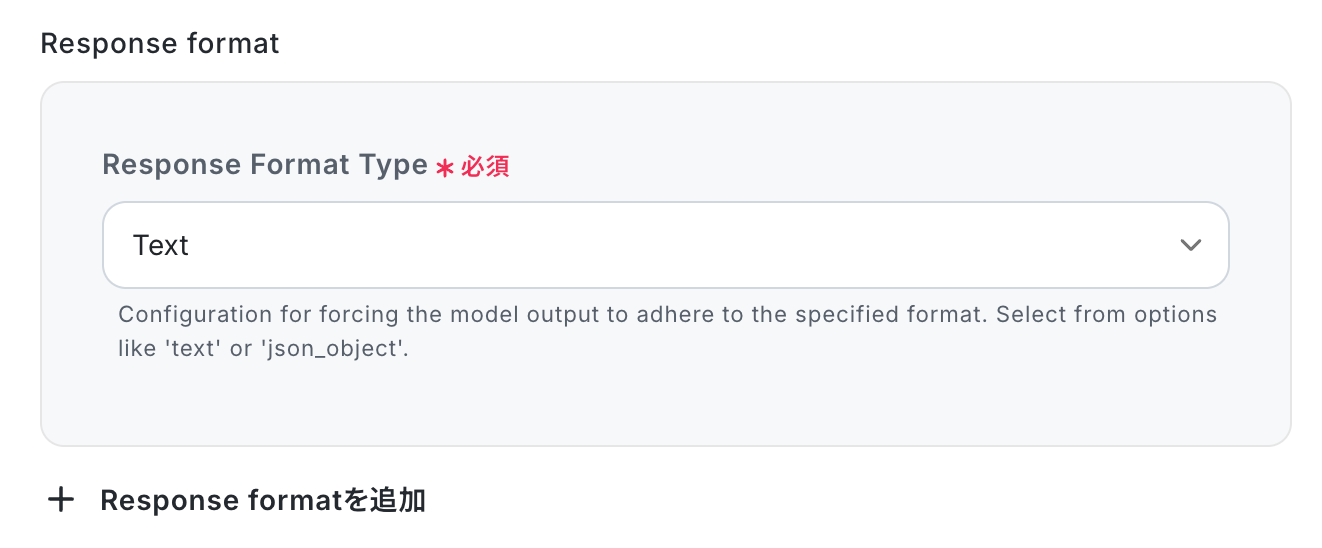
Task: Click the red asterisk required marker
Action: tap(445, 168)
